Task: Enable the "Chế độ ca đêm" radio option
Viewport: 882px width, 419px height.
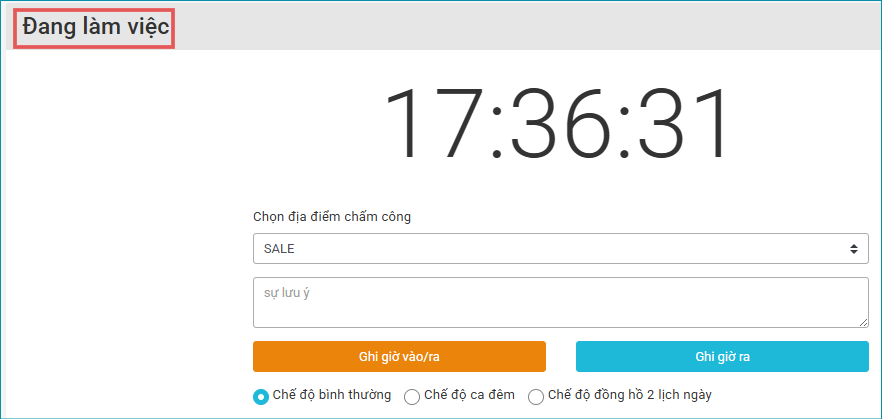Action: click(x=412, y=396)
